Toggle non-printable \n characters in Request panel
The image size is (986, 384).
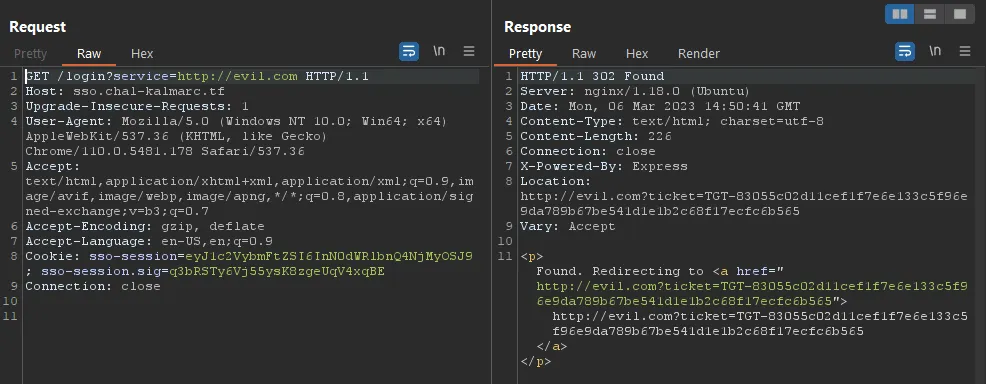[439, 52]
